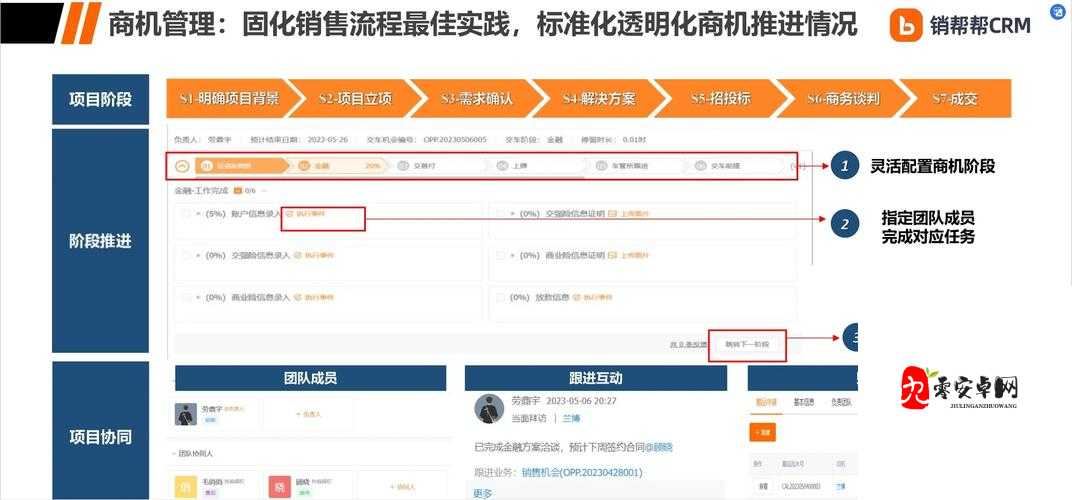Screen dimensions: 1072x500
Task: Click the 销帮帮CRM logo icon
Action: click(x=907, y=26)
